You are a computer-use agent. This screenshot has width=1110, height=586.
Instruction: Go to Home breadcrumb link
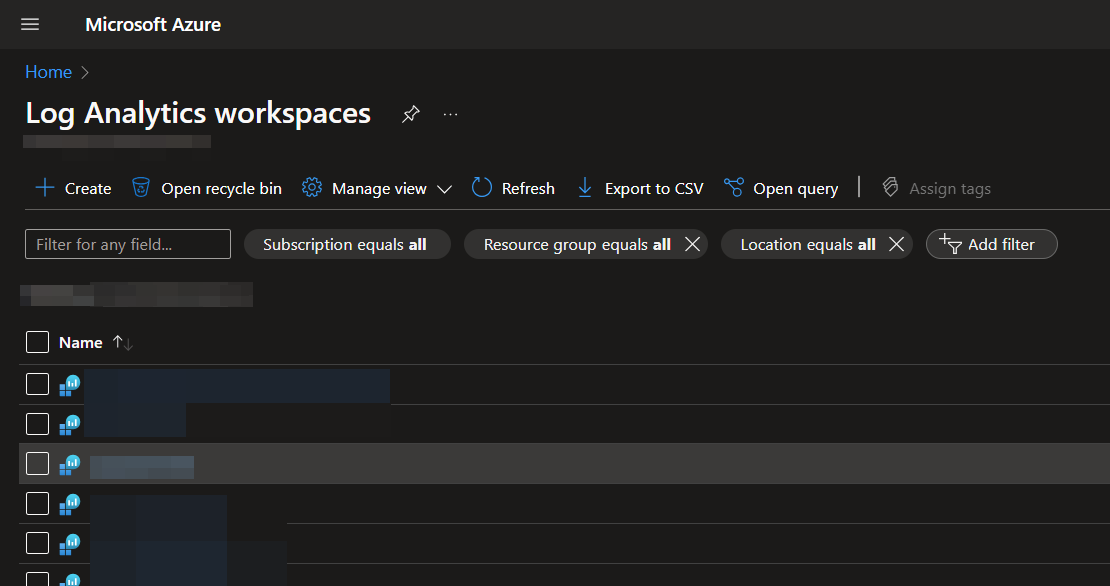click(x=48, y=72)
